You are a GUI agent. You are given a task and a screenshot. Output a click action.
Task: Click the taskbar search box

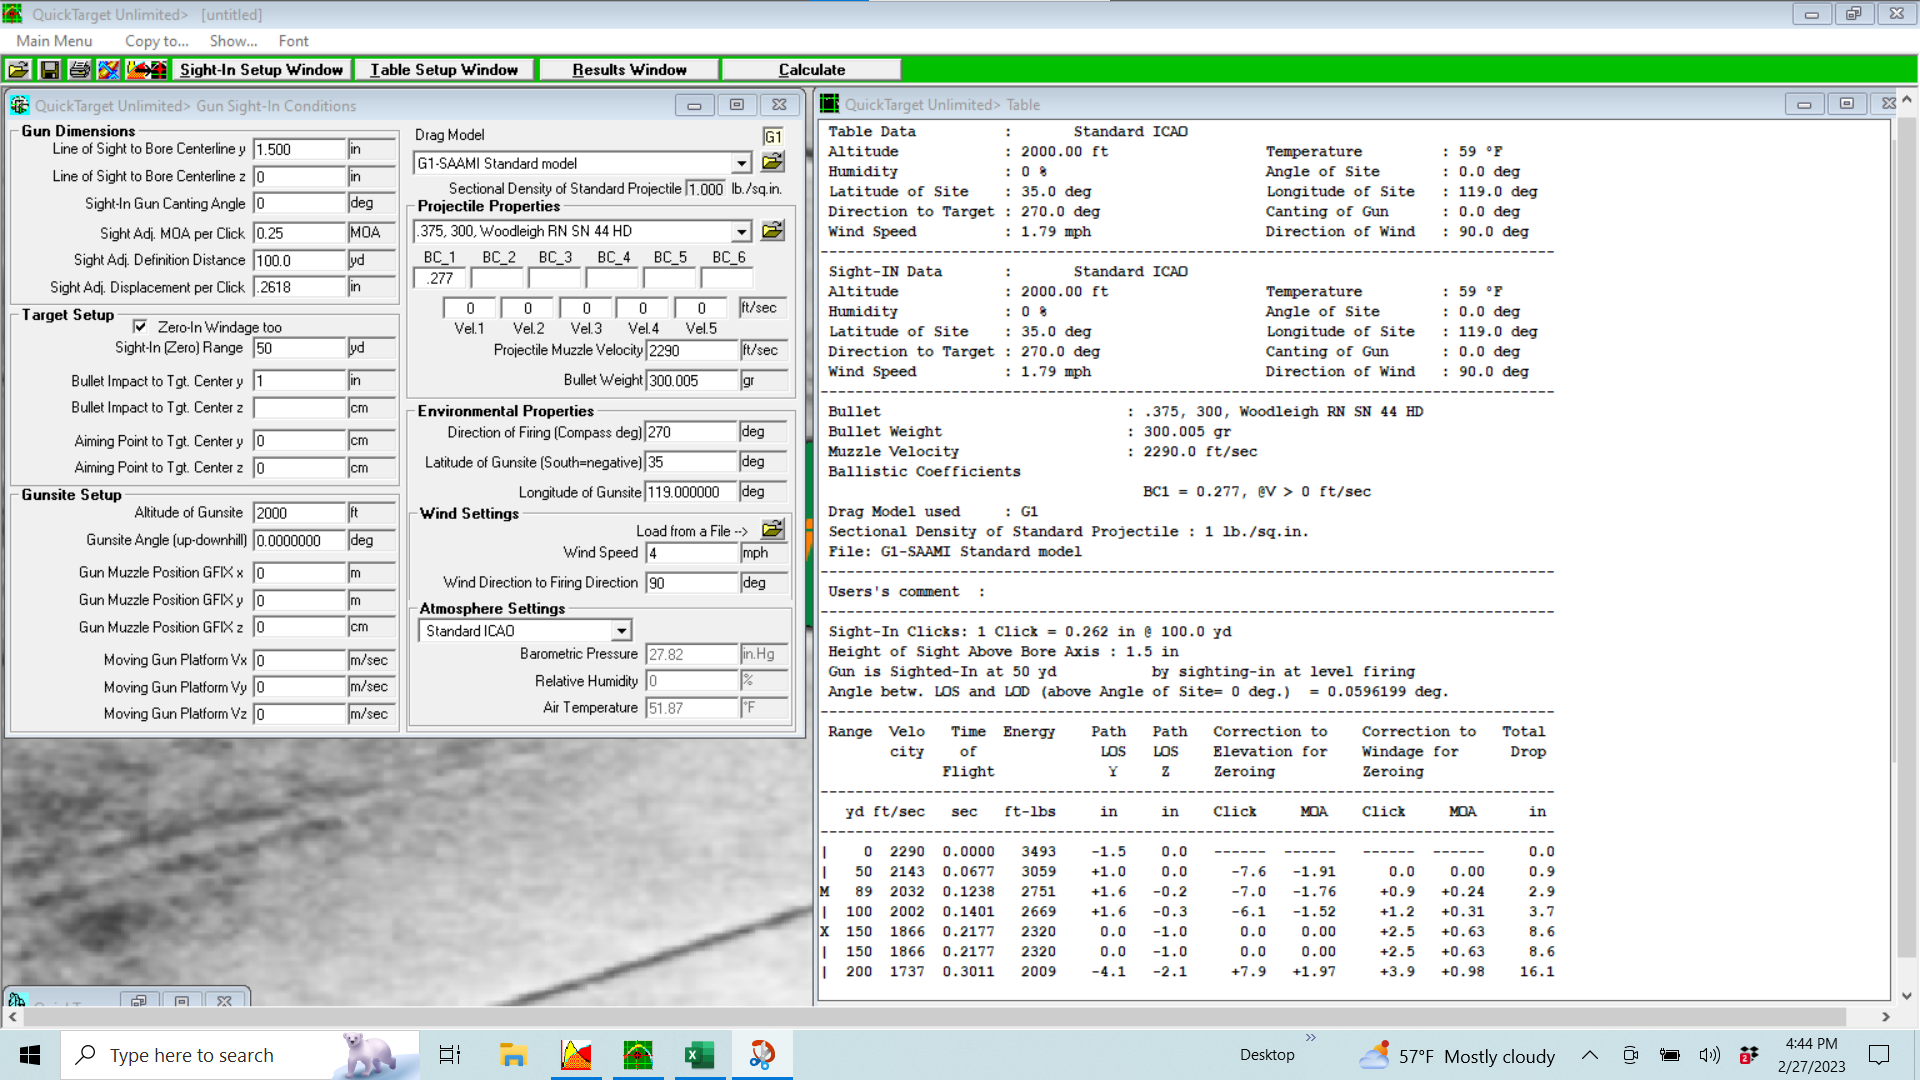coord(240,1055)
